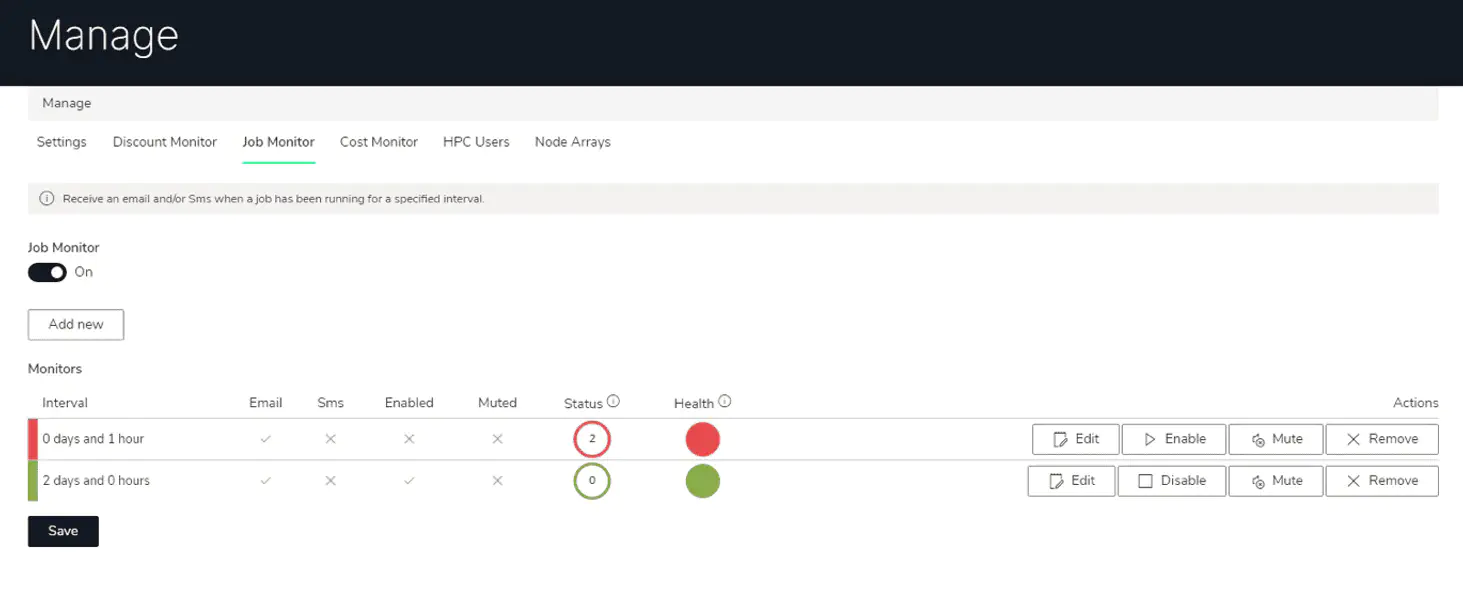
Task: Click the Status column info icon
Action: click(x=613, y=402)
